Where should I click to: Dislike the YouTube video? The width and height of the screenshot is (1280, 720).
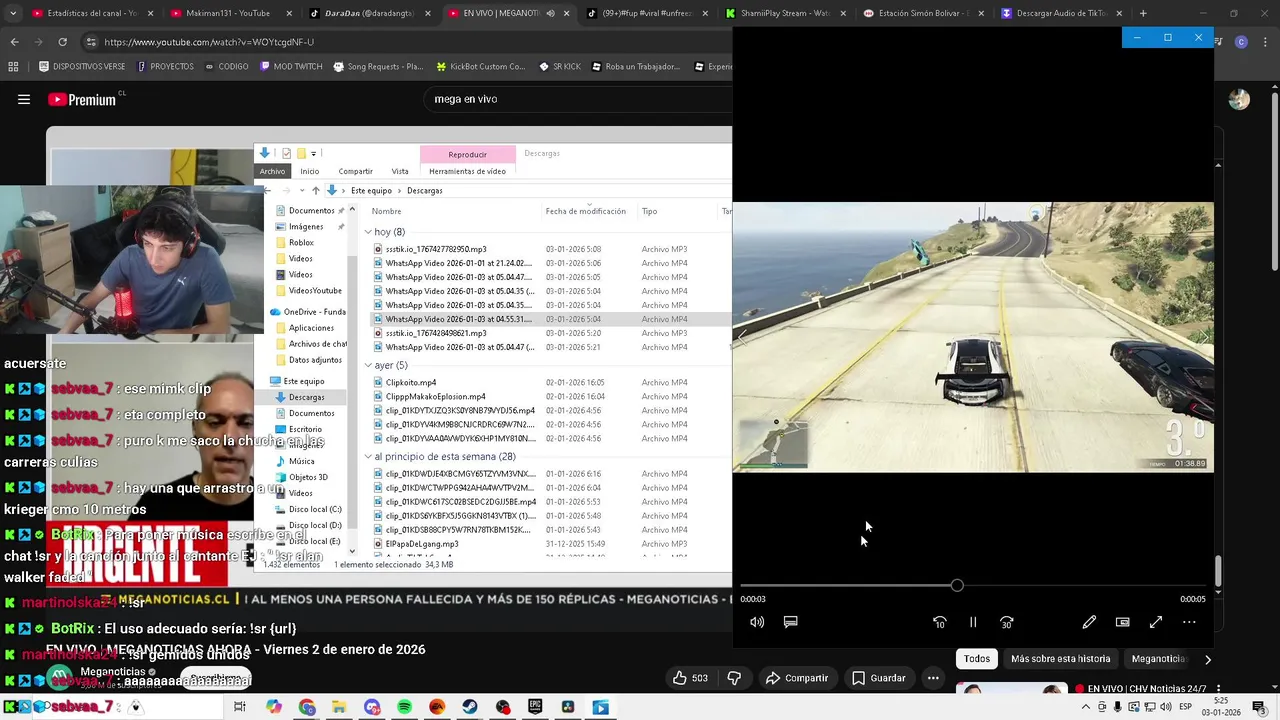click(x=734, y=678)
